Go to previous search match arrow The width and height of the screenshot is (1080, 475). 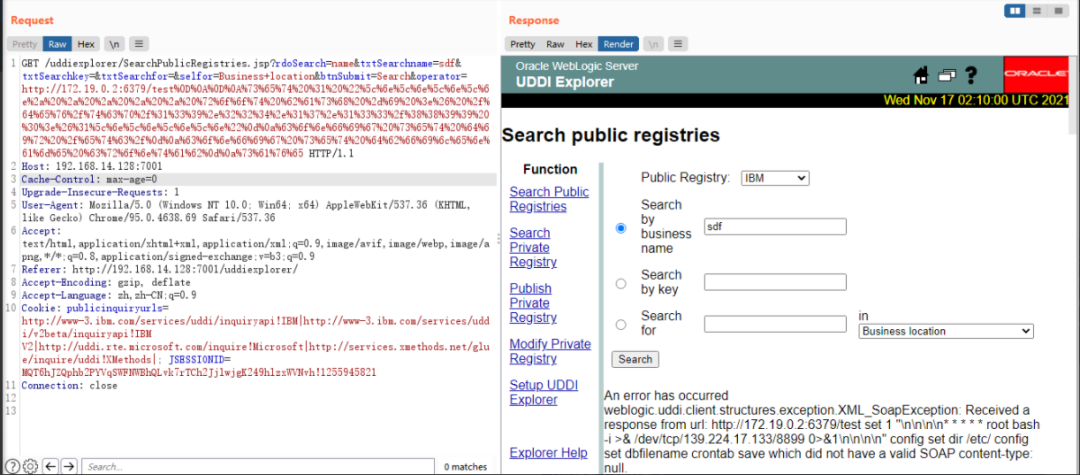(50, 466)
